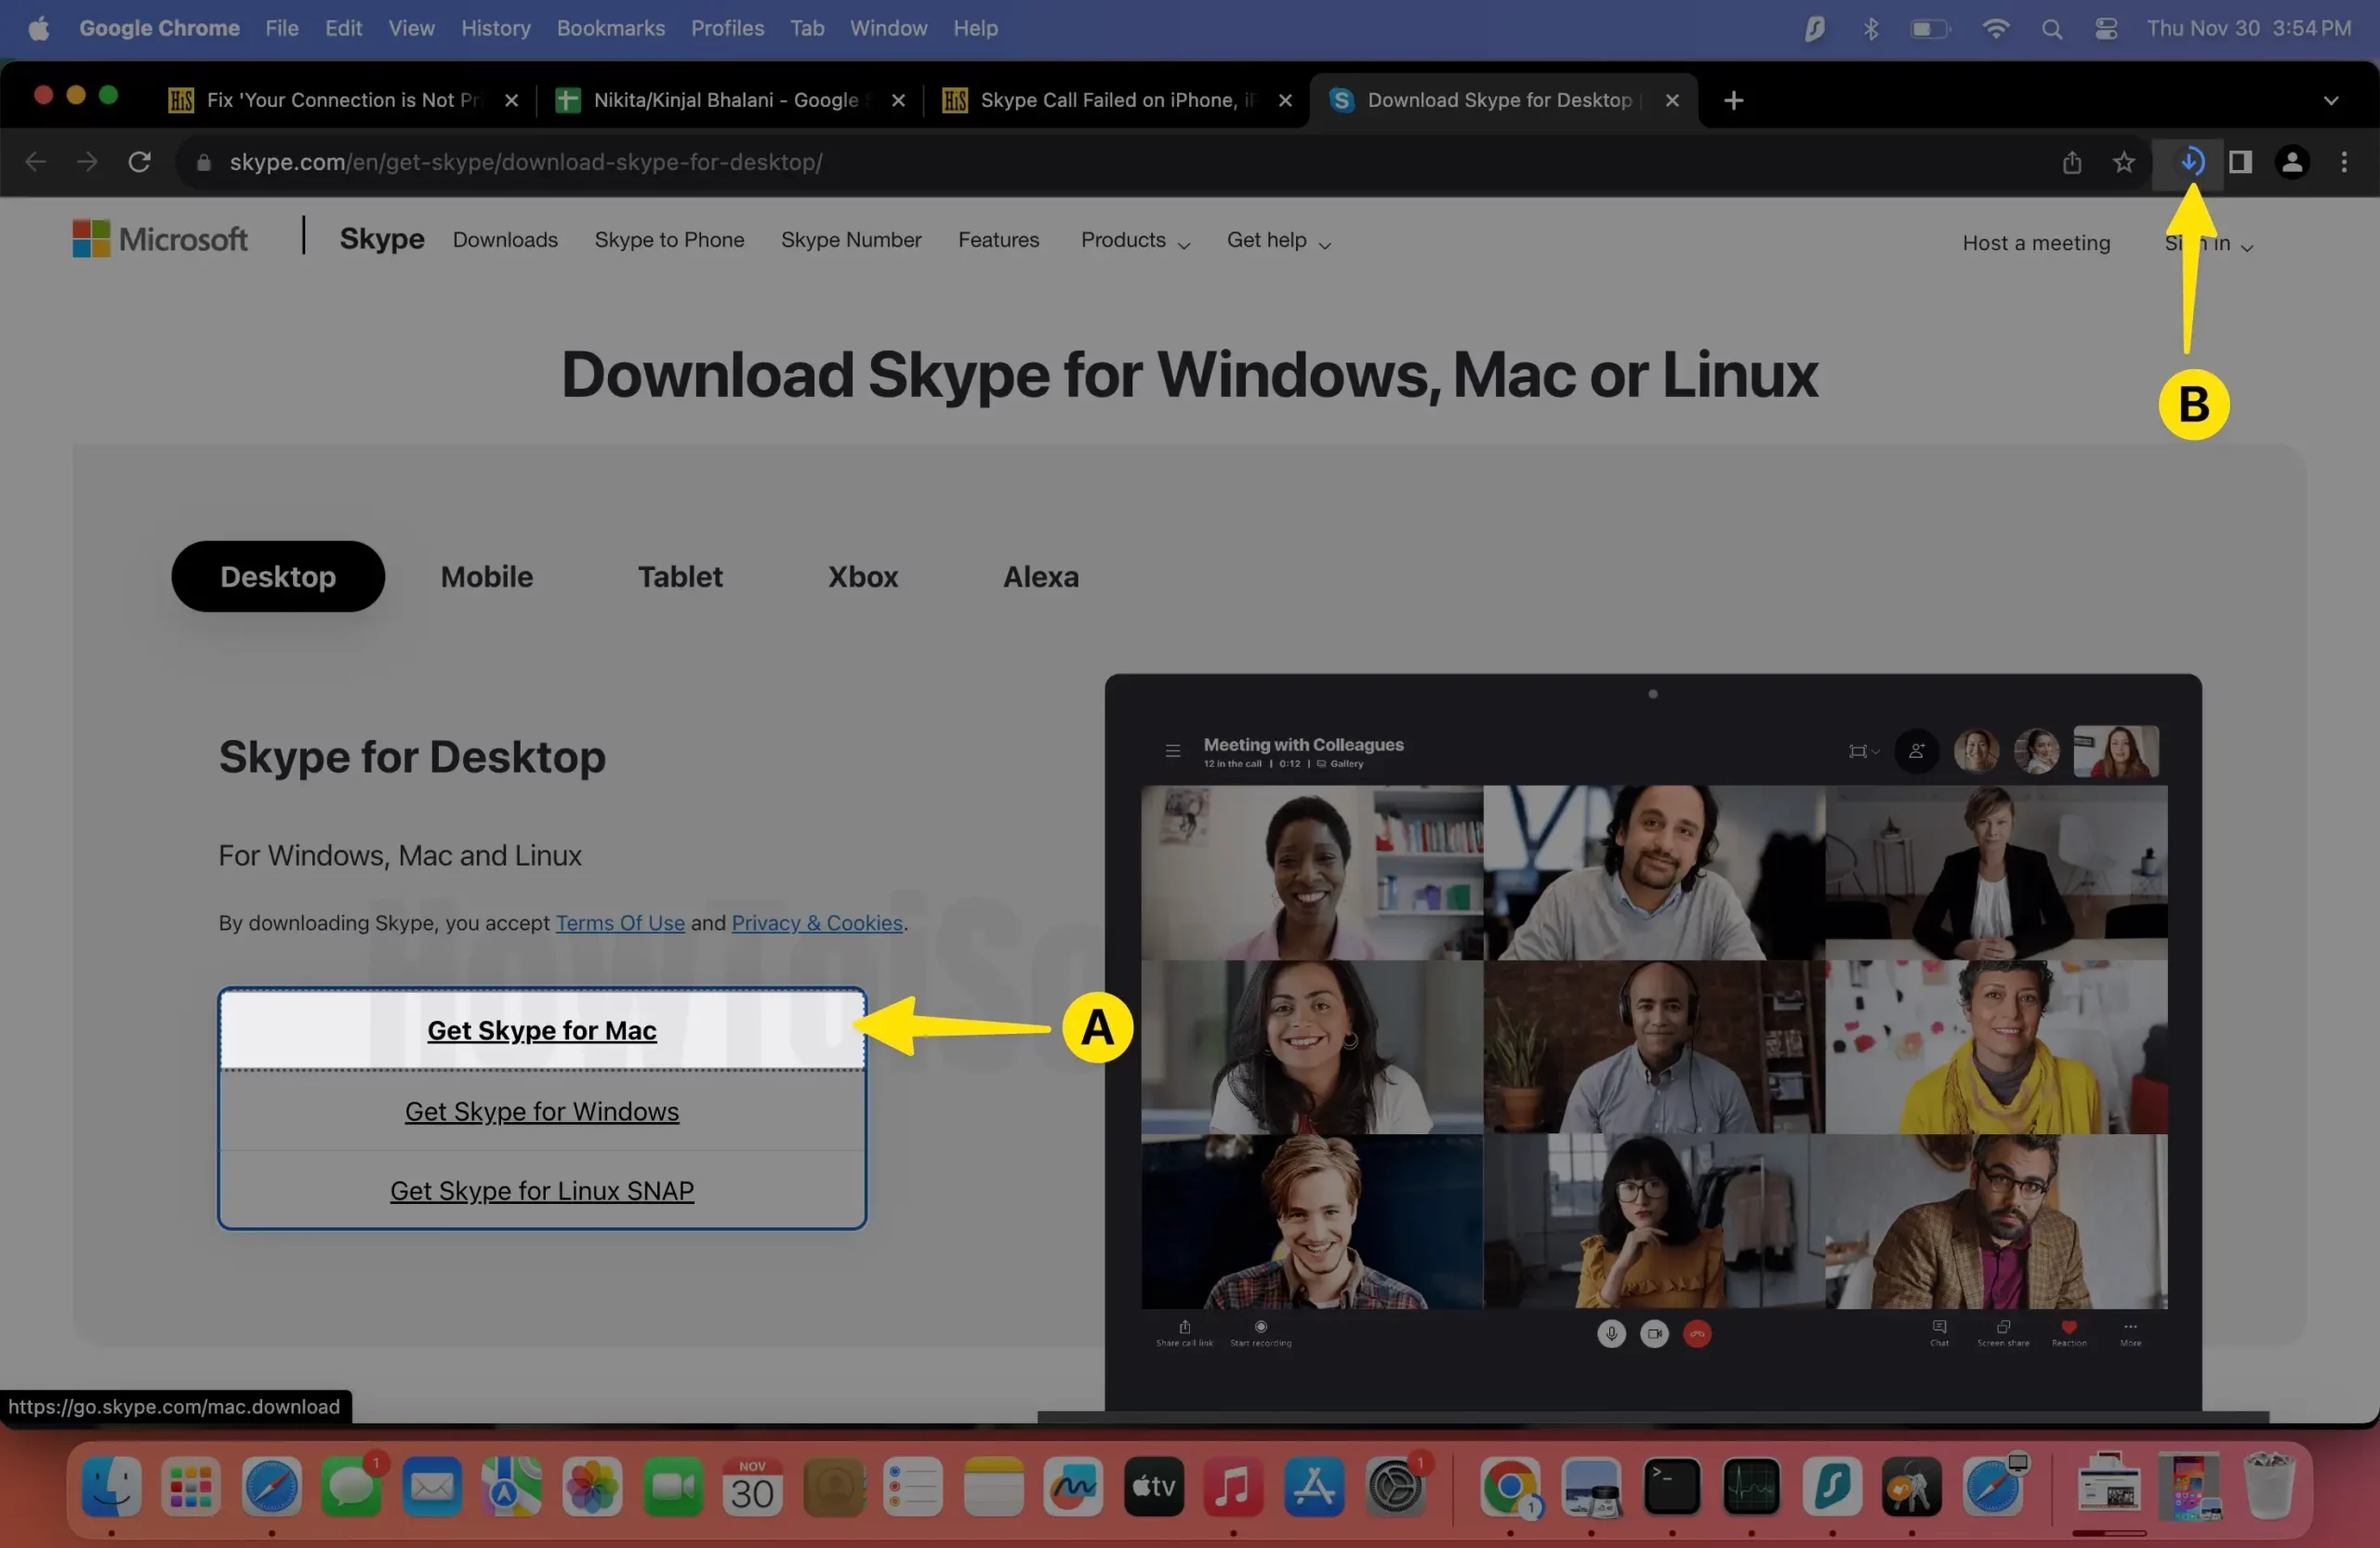Screen dimensions: 2380x1548
Task: Bookmark this page with the star icon
Action: 2123,162
